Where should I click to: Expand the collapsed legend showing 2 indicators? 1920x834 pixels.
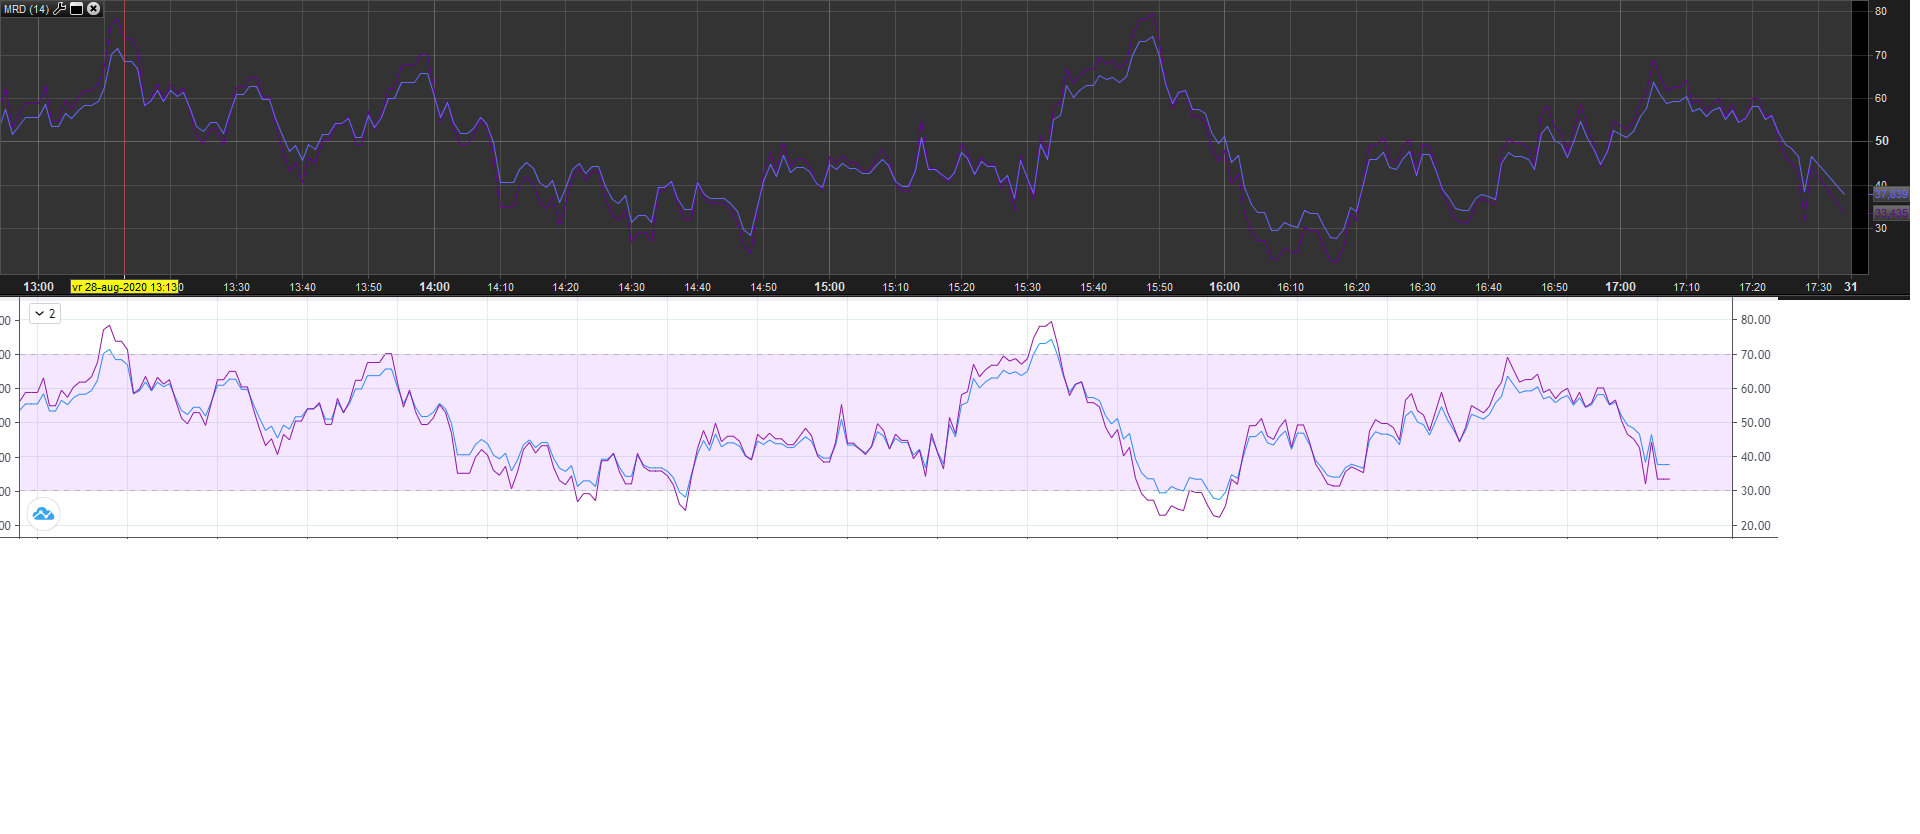click(45, 313)
